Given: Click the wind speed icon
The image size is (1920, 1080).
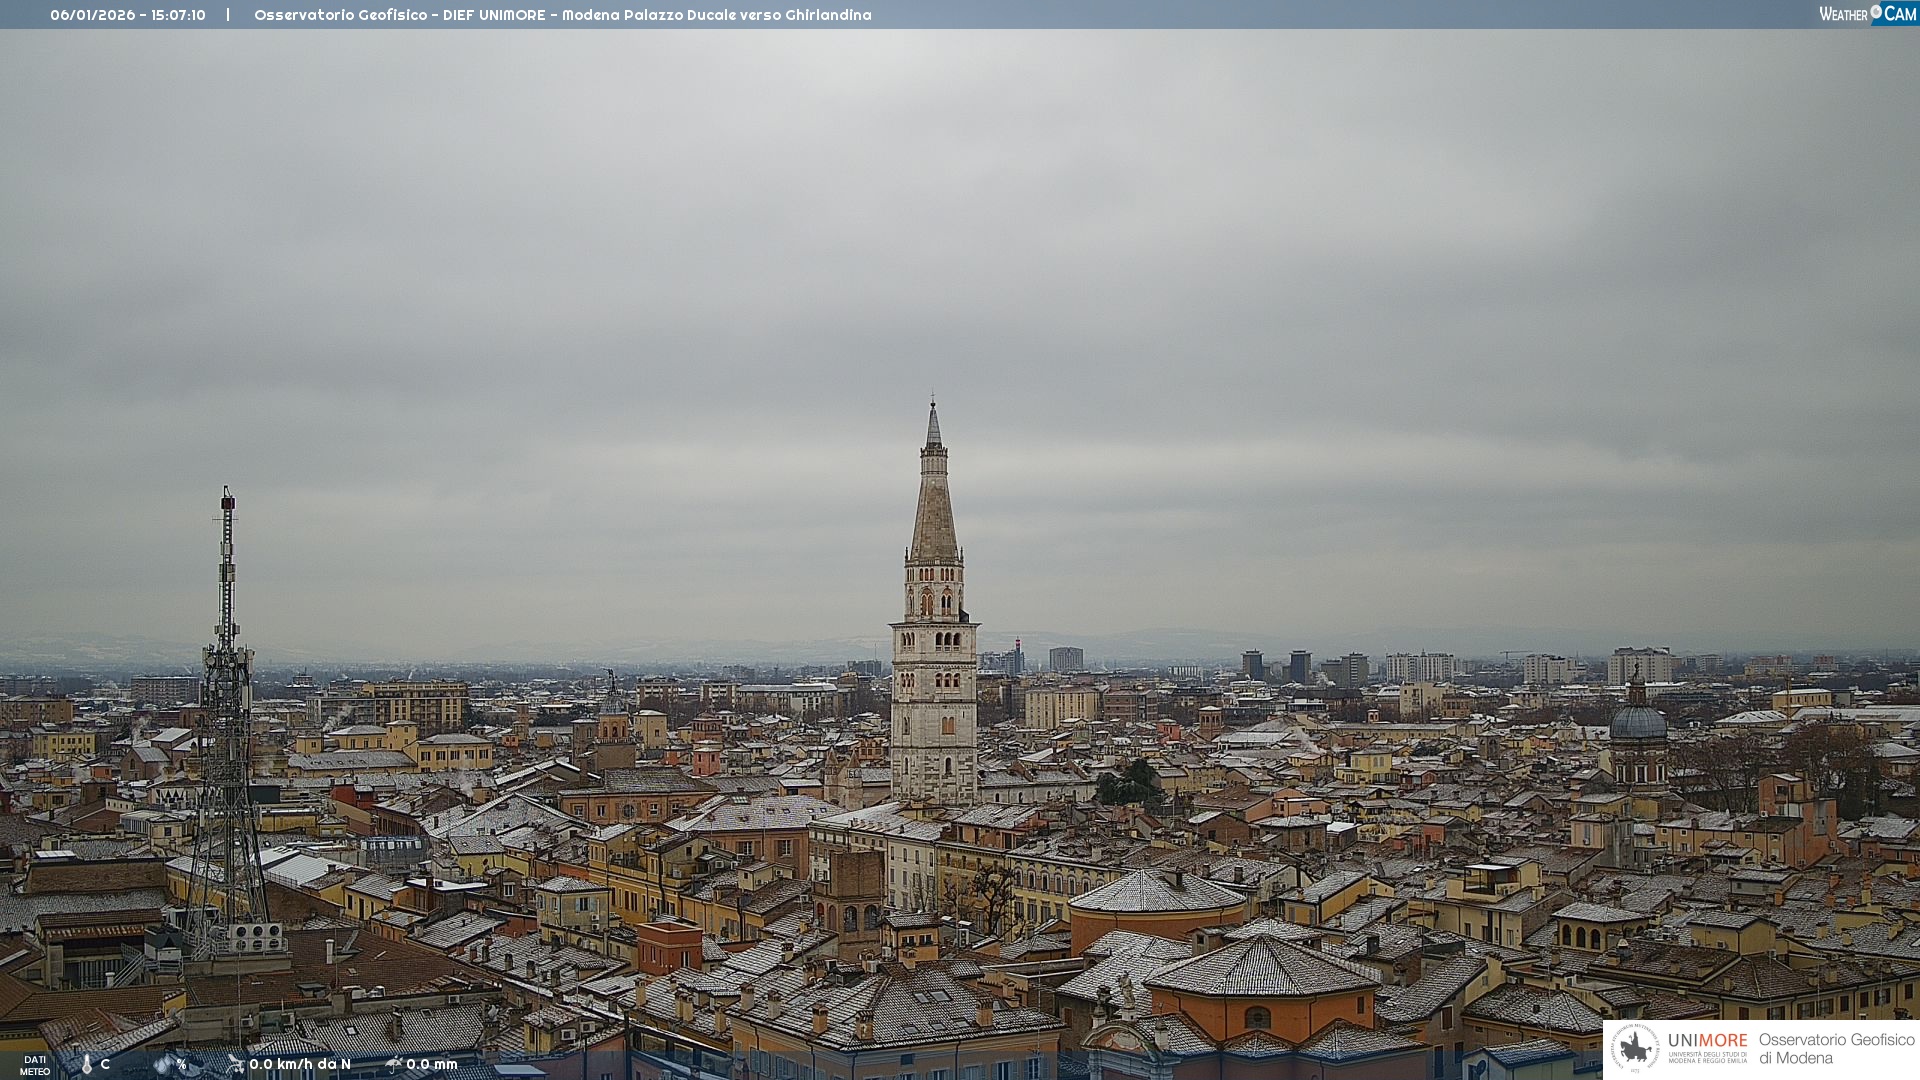Looking at the screenshot, I should coord(236,1064).
